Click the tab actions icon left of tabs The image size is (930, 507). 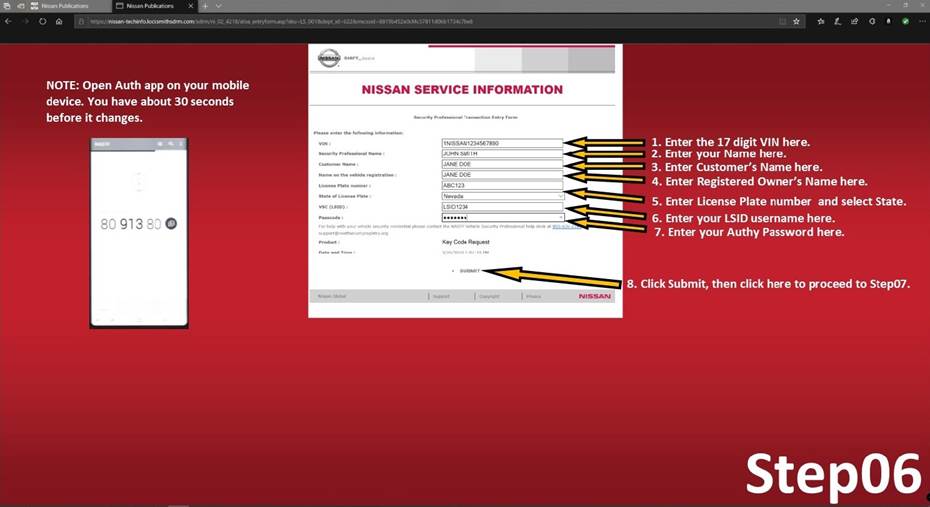pos(7,6)
